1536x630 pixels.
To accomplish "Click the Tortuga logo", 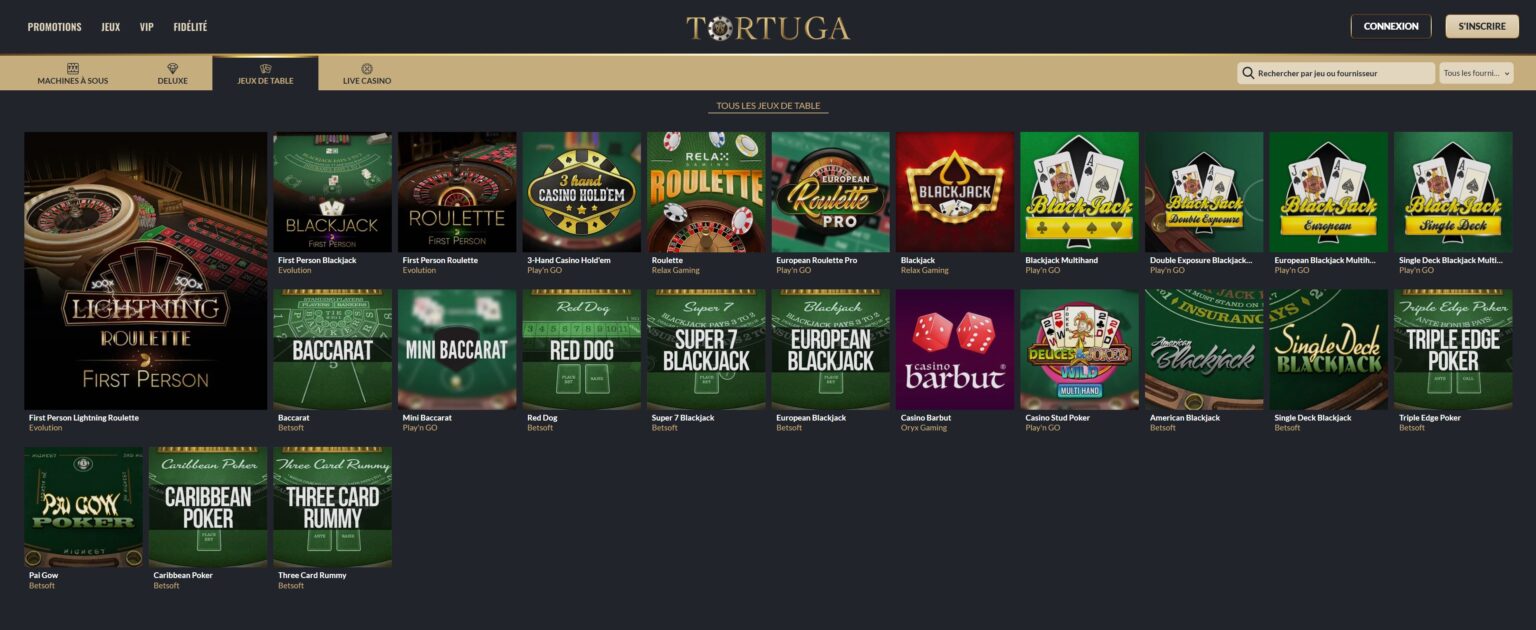I will (768, 27).
